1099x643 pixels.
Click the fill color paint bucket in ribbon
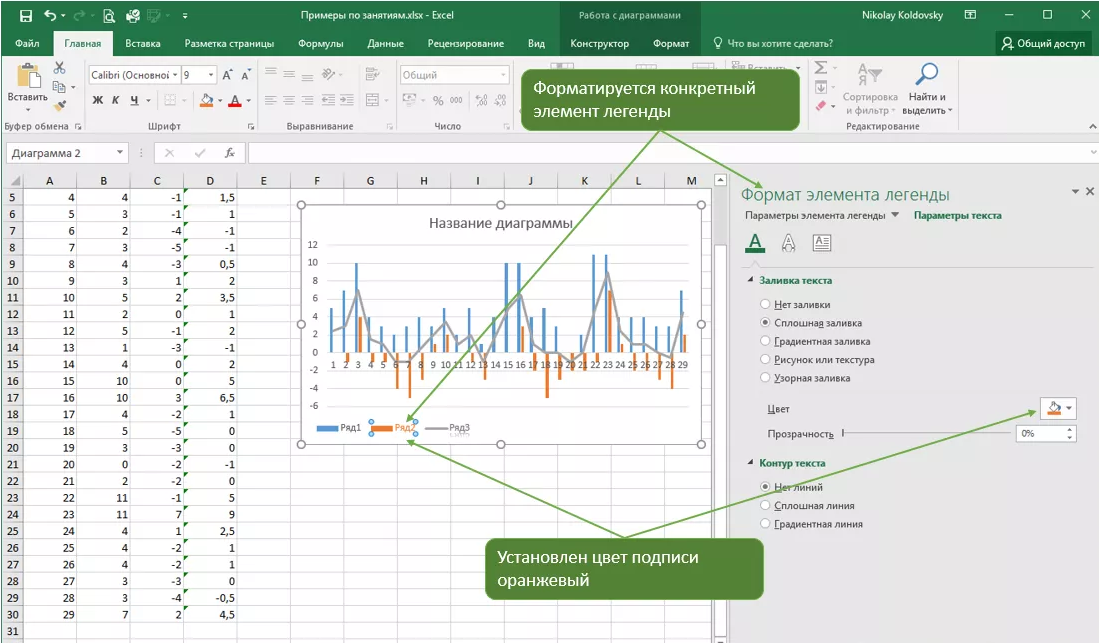click(206, 100)
